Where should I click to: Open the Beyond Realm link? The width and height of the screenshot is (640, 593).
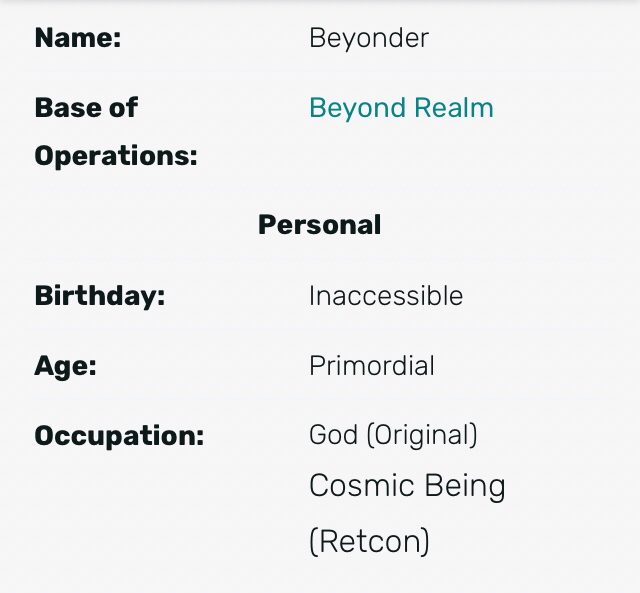point(401,108)
